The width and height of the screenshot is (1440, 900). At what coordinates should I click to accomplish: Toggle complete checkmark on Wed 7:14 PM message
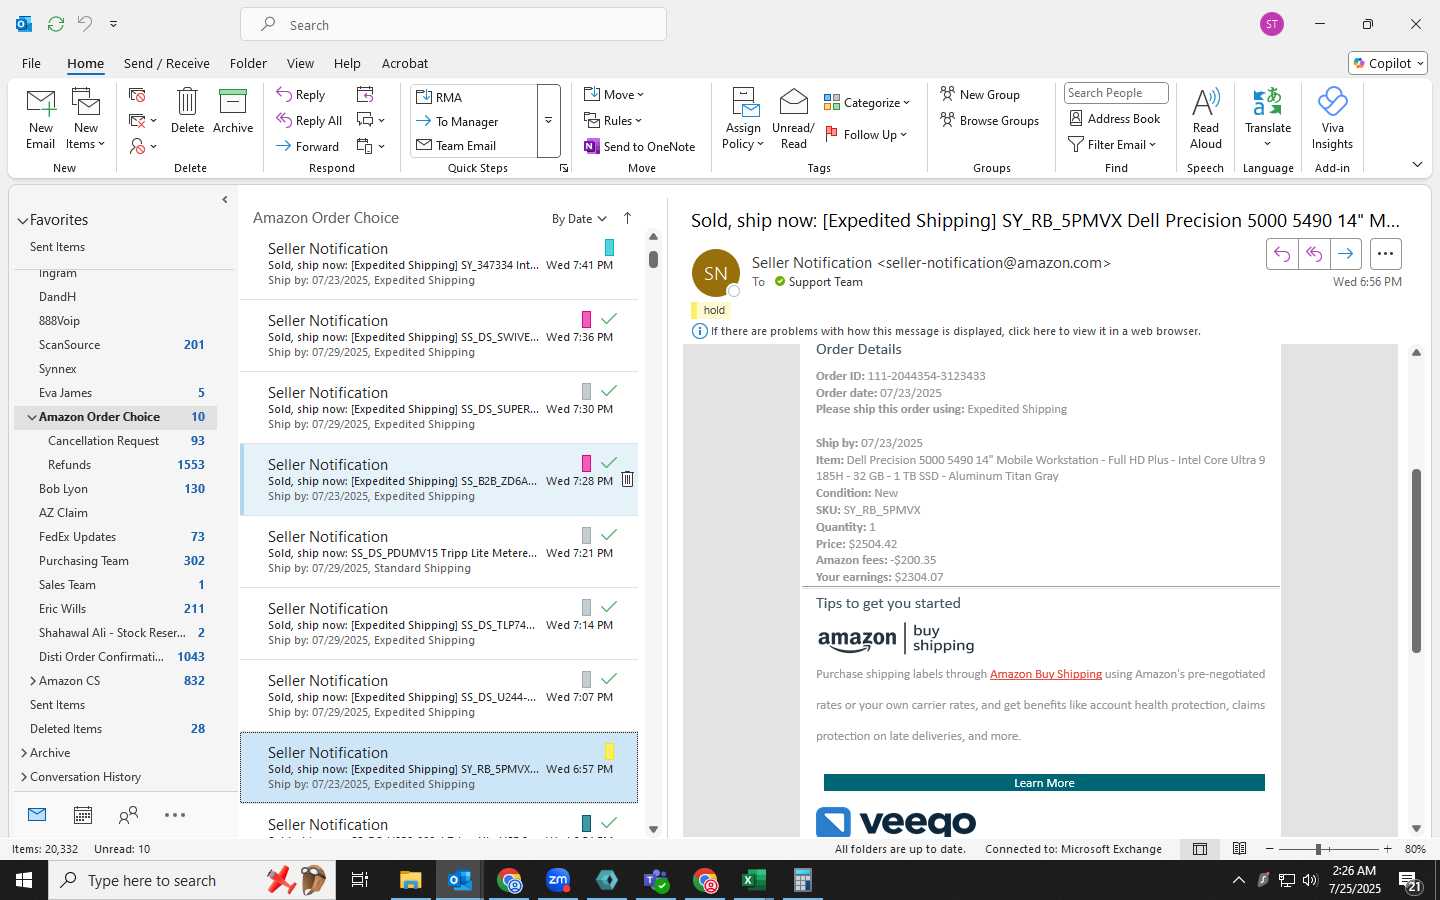pyautogui.click(x=608, y=607)
